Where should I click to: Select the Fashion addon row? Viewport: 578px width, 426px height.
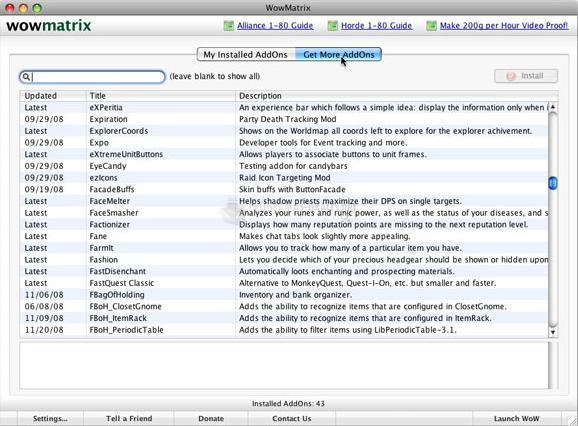pyautogui.click(x=284, y=260)
